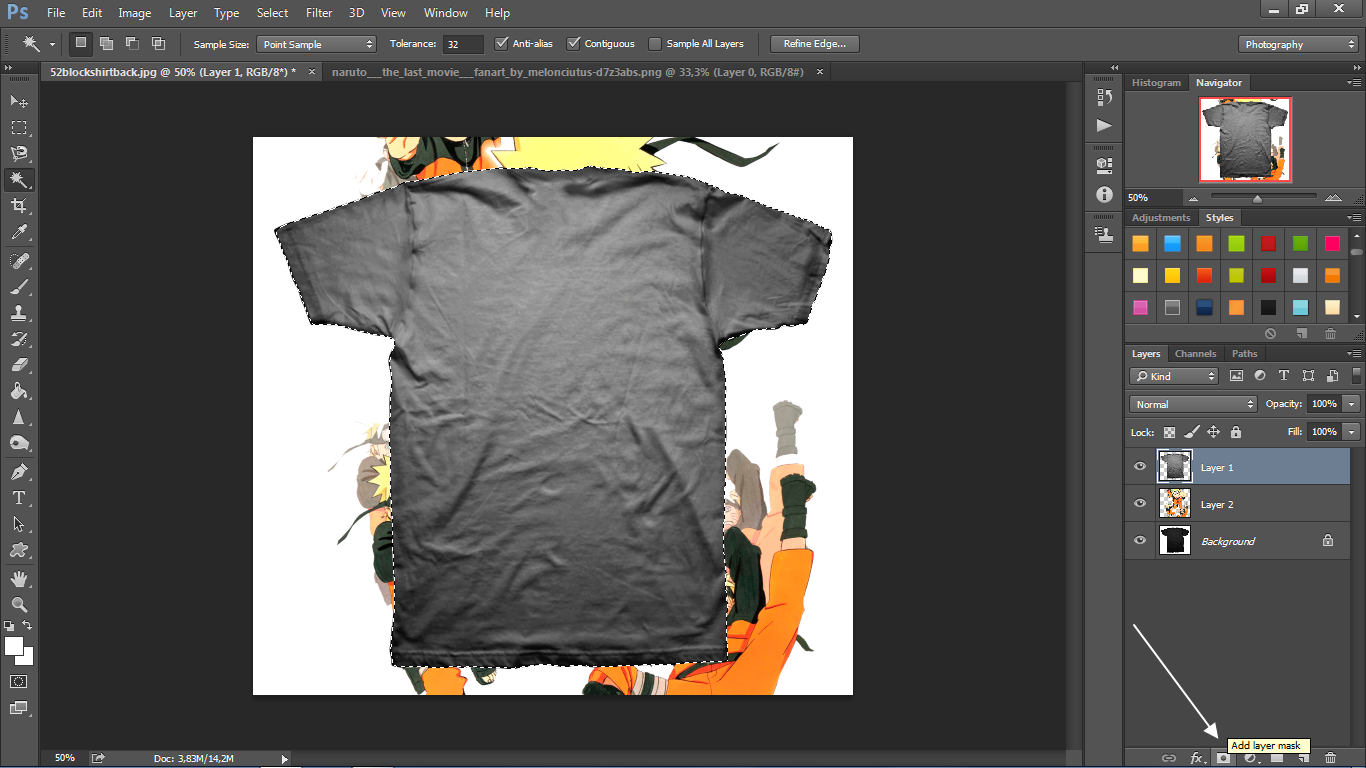This screenshot has width=1366, height=768.
Task: Lock layer position
Action: pyautogui.click(x=1213, y=432)
